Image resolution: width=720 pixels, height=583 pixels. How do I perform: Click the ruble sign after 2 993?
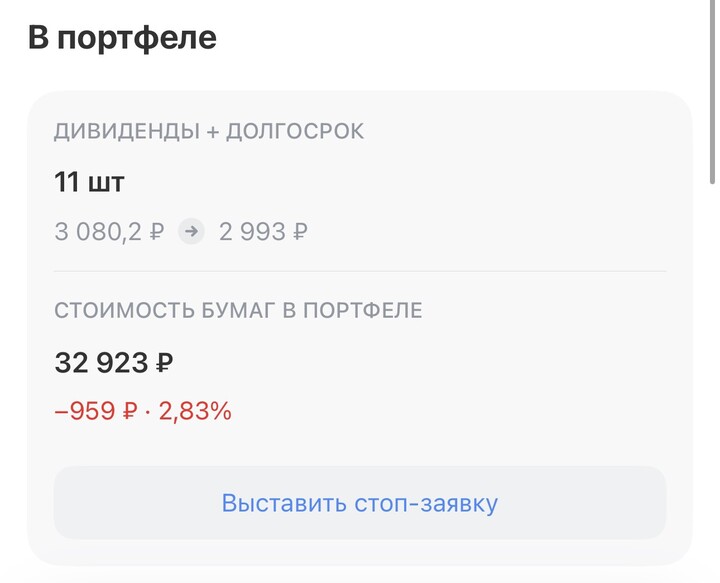click(x=299, y=232)
